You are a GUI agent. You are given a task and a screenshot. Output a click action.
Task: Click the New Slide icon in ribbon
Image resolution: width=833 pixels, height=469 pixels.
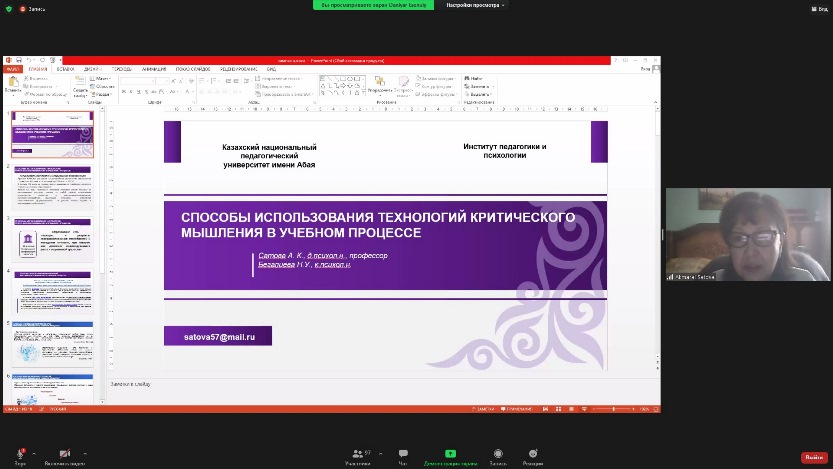coord(79,85)
